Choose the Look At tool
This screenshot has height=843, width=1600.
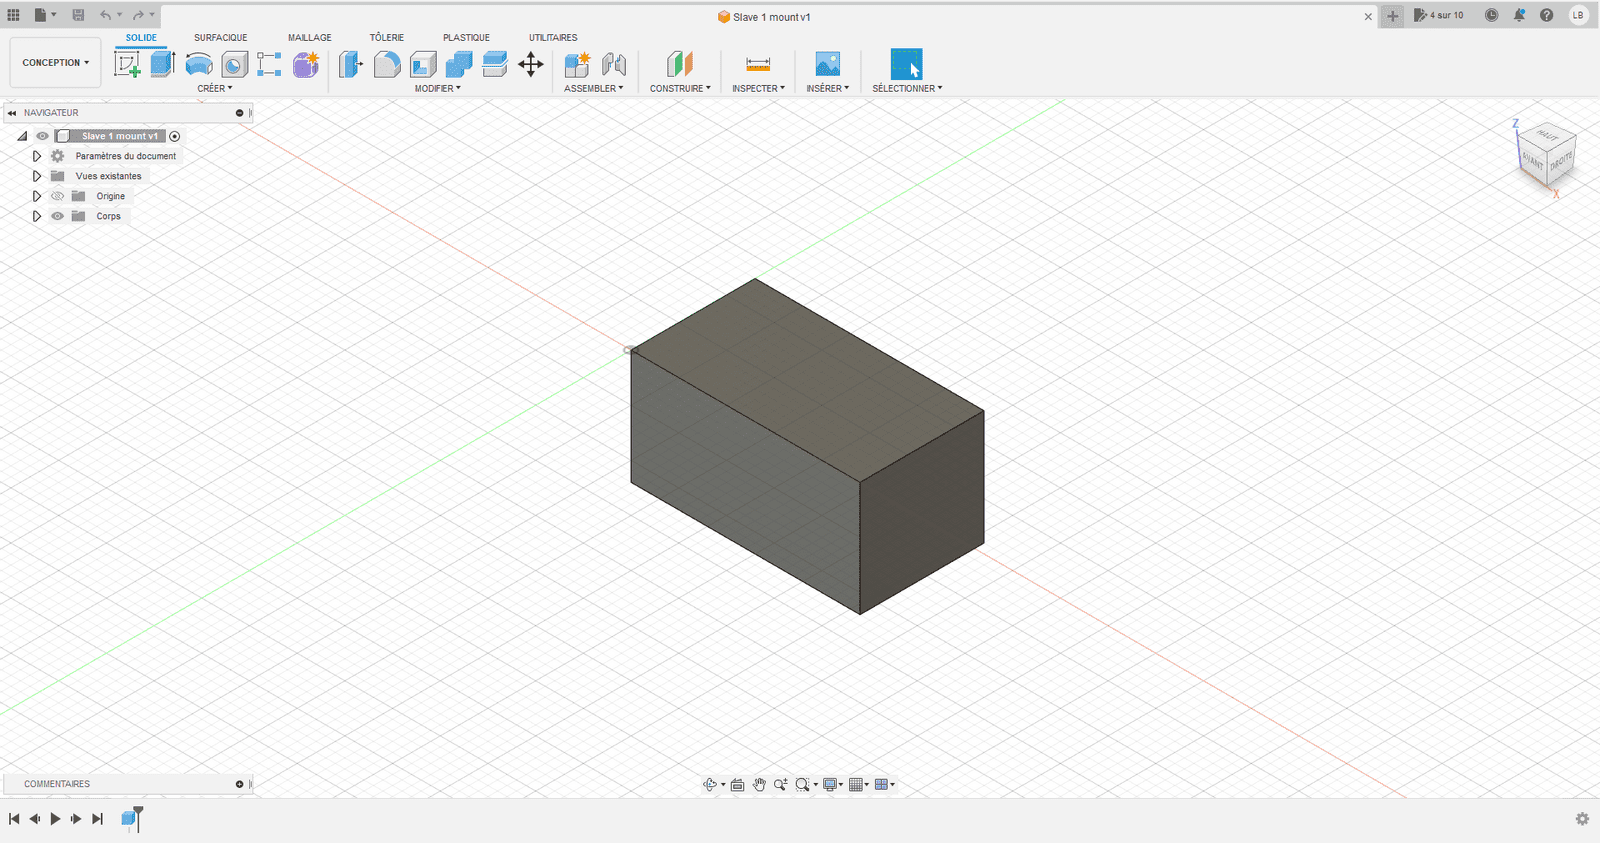(x=737, y=785)
